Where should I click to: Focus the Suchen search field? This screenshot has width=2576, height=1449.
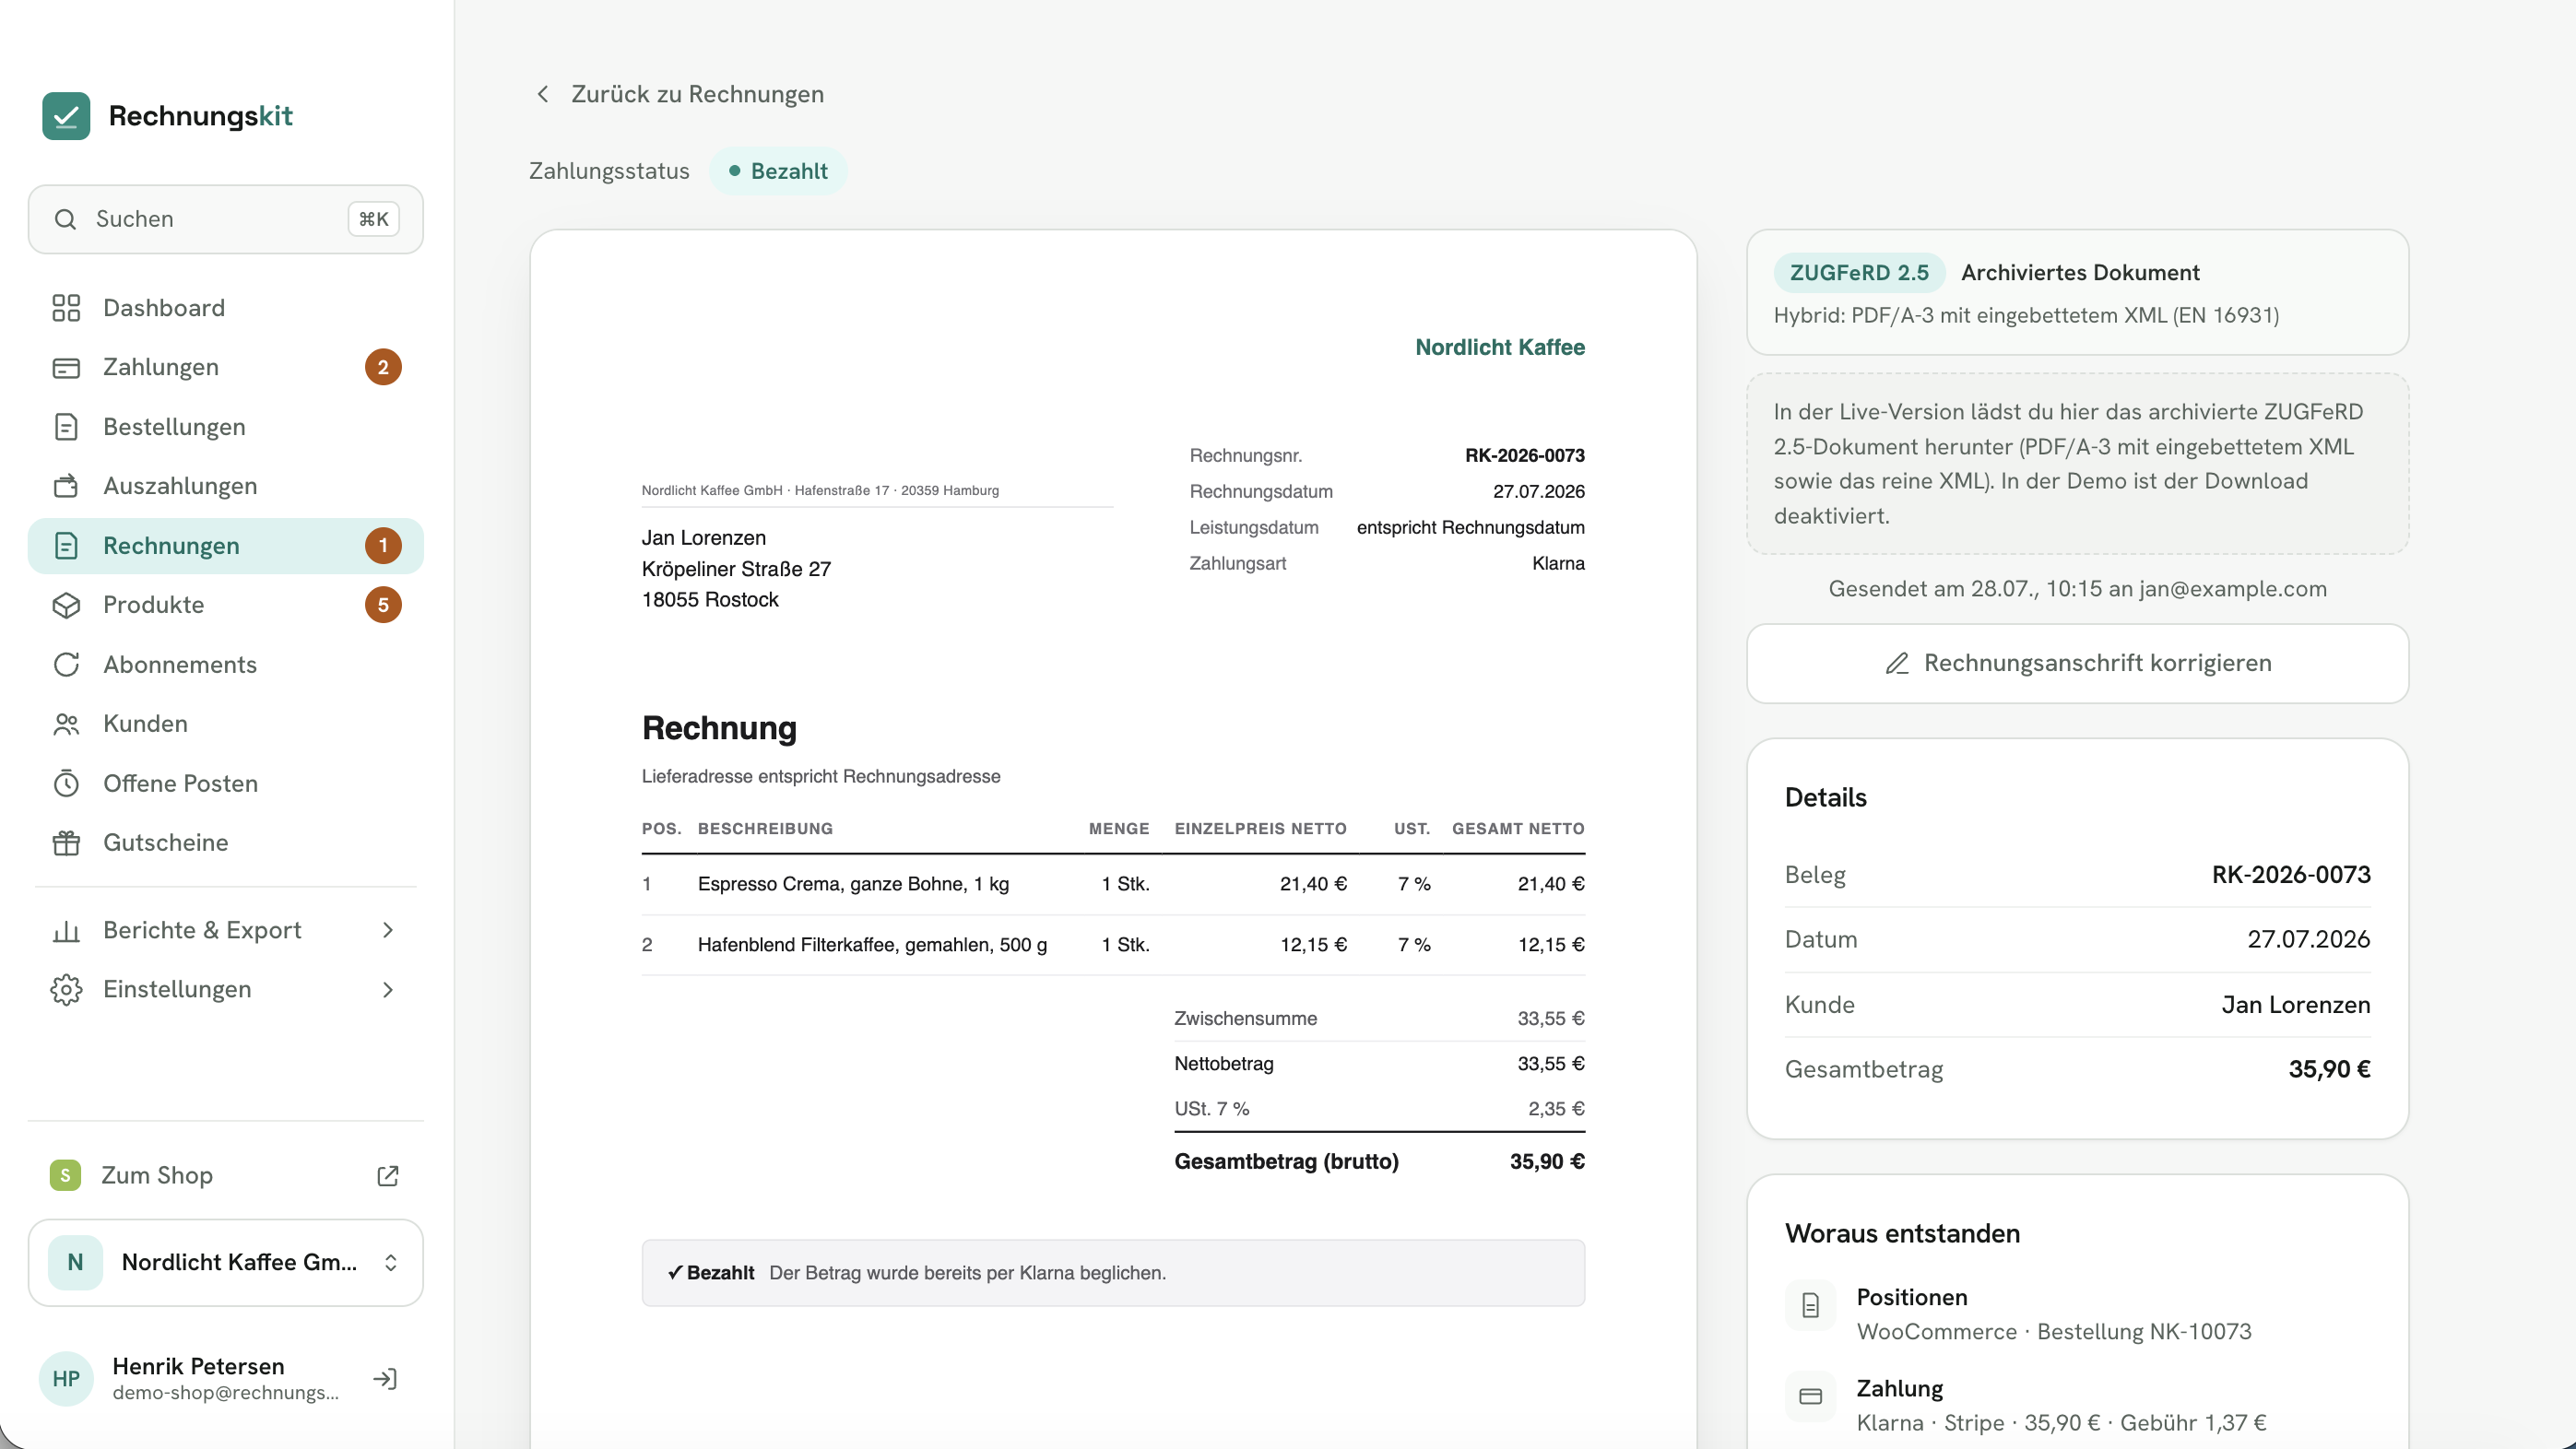[x=226, y=219]
